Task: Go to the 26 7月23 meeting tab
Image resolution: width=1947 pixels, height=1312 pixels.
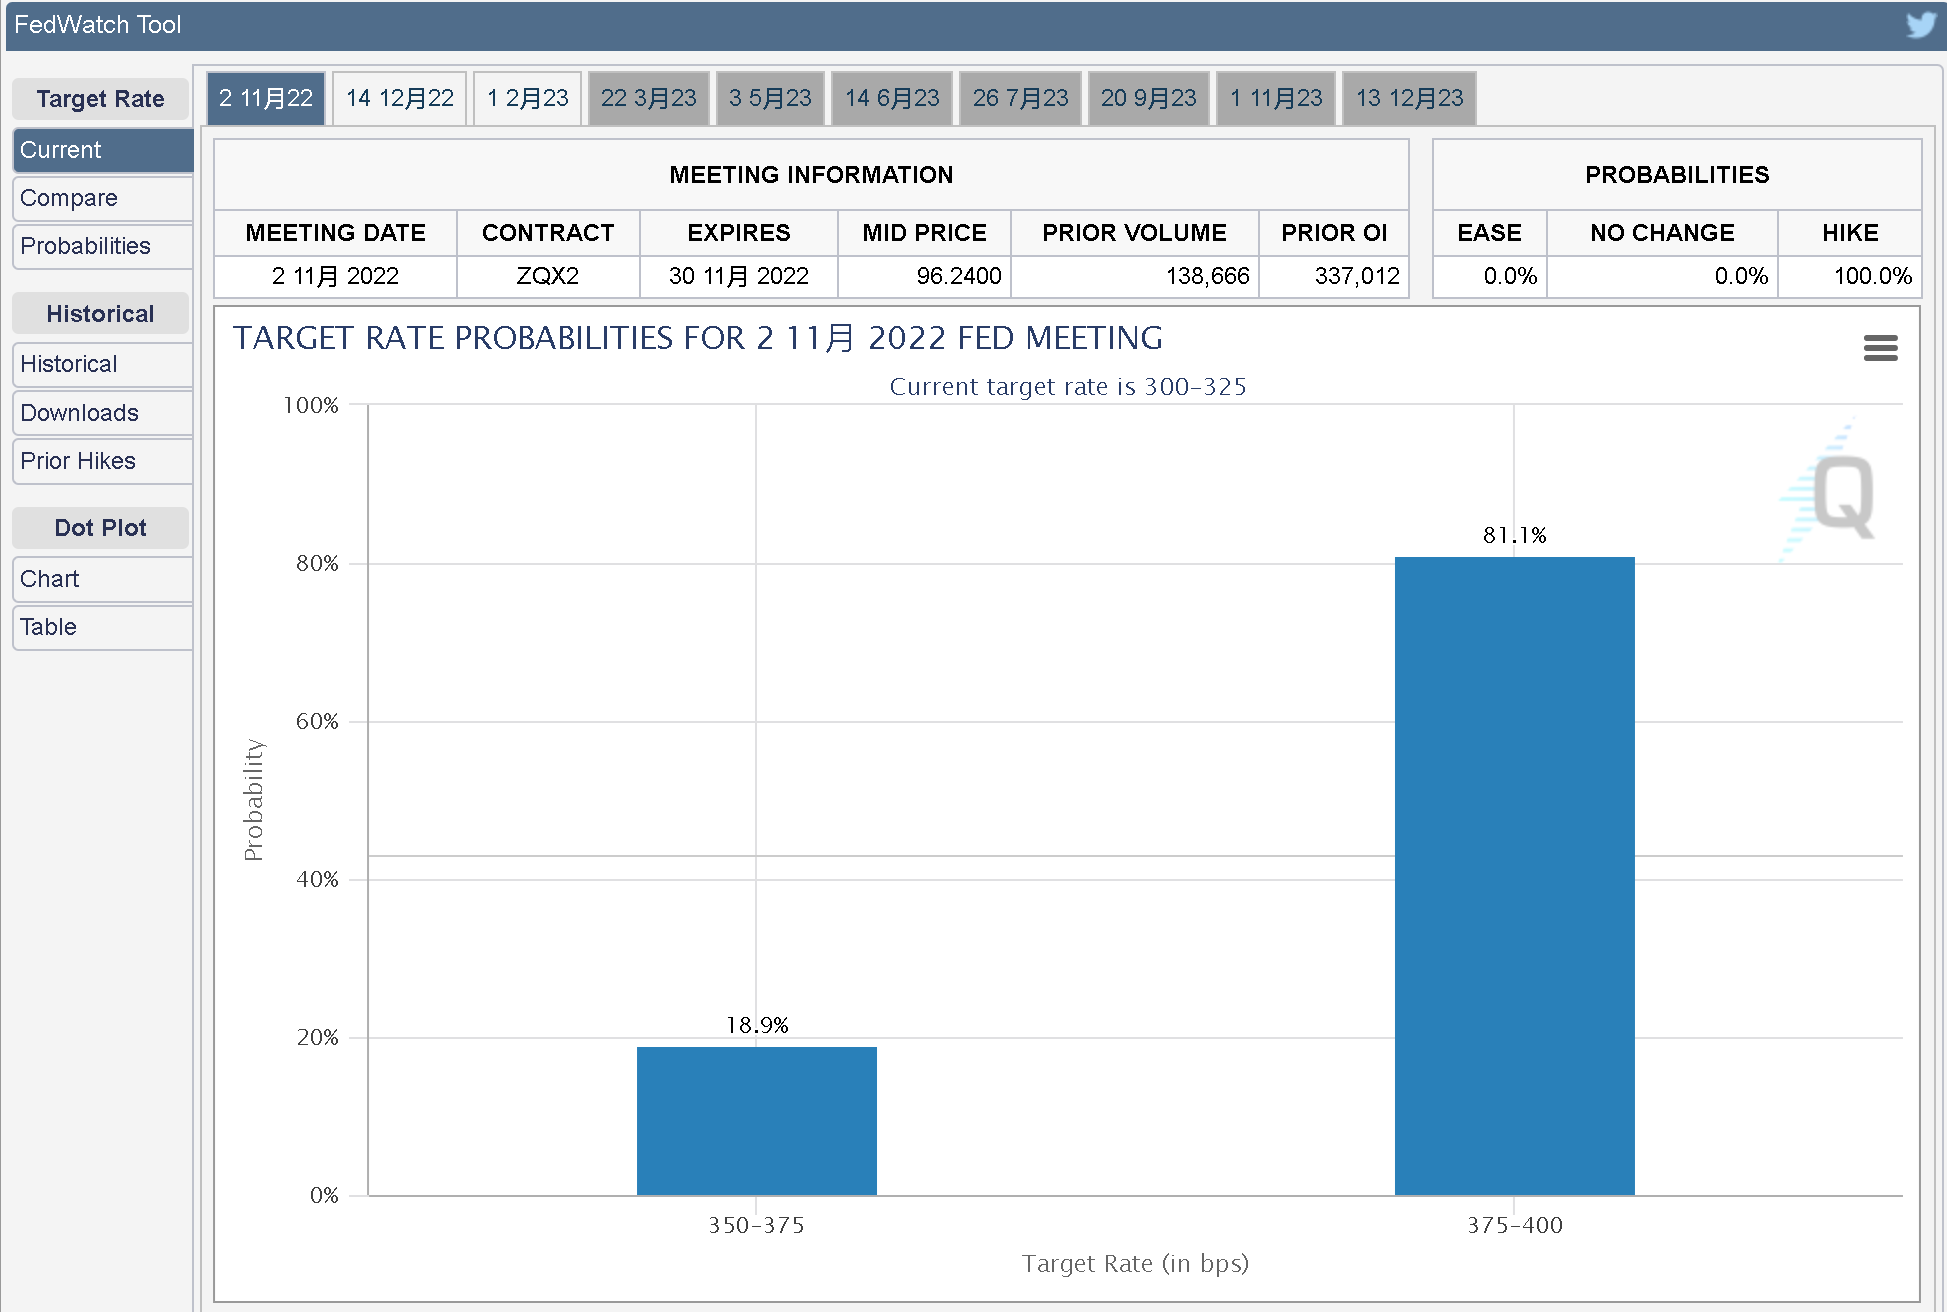Action: click(x=1020, y=98)
